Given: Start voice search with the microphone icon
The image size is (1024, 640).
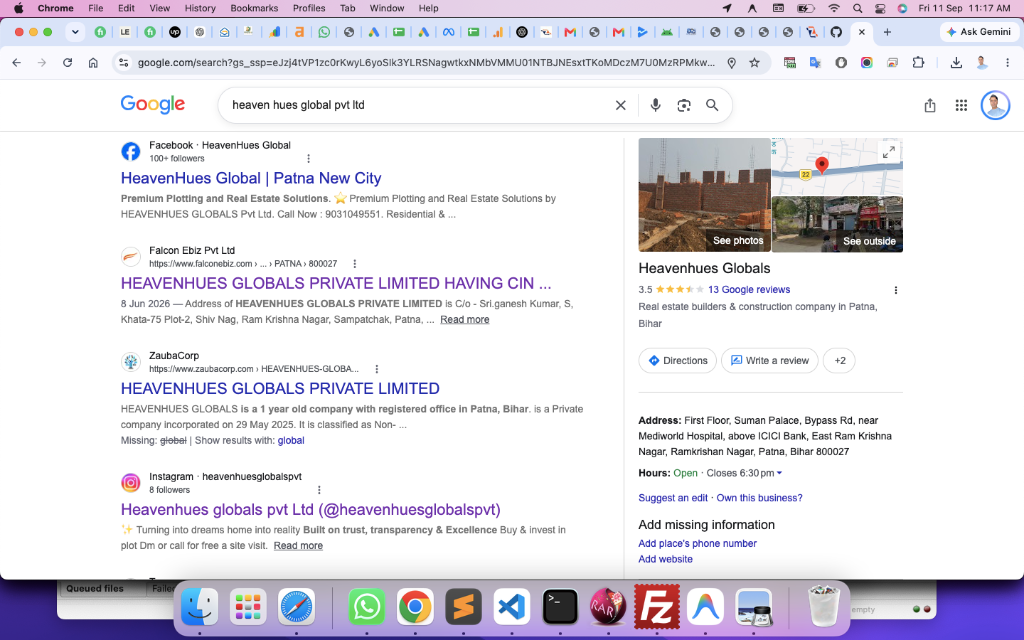Looking at the screenshot, I should [655, 105].
